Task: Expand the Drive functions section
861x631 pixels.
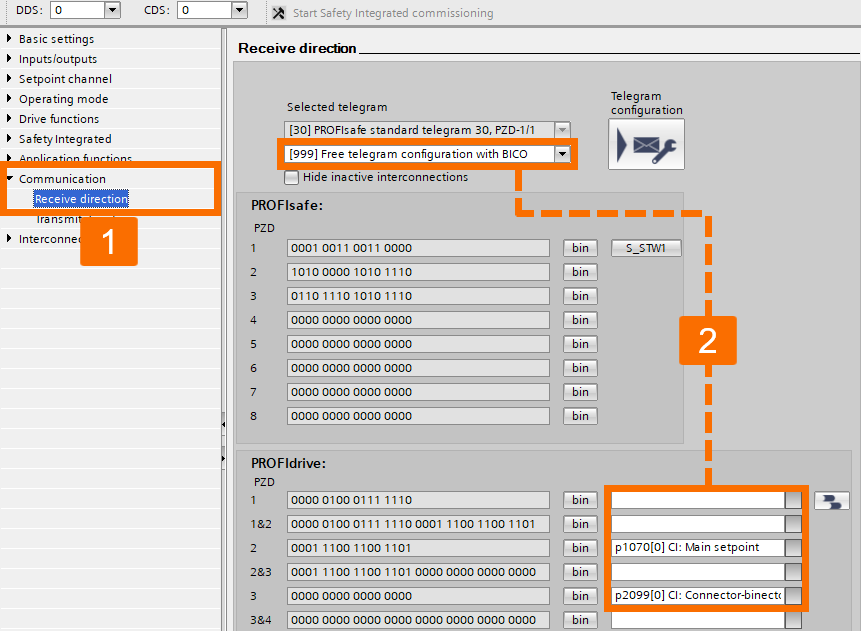Action: (x=58, y=118)
